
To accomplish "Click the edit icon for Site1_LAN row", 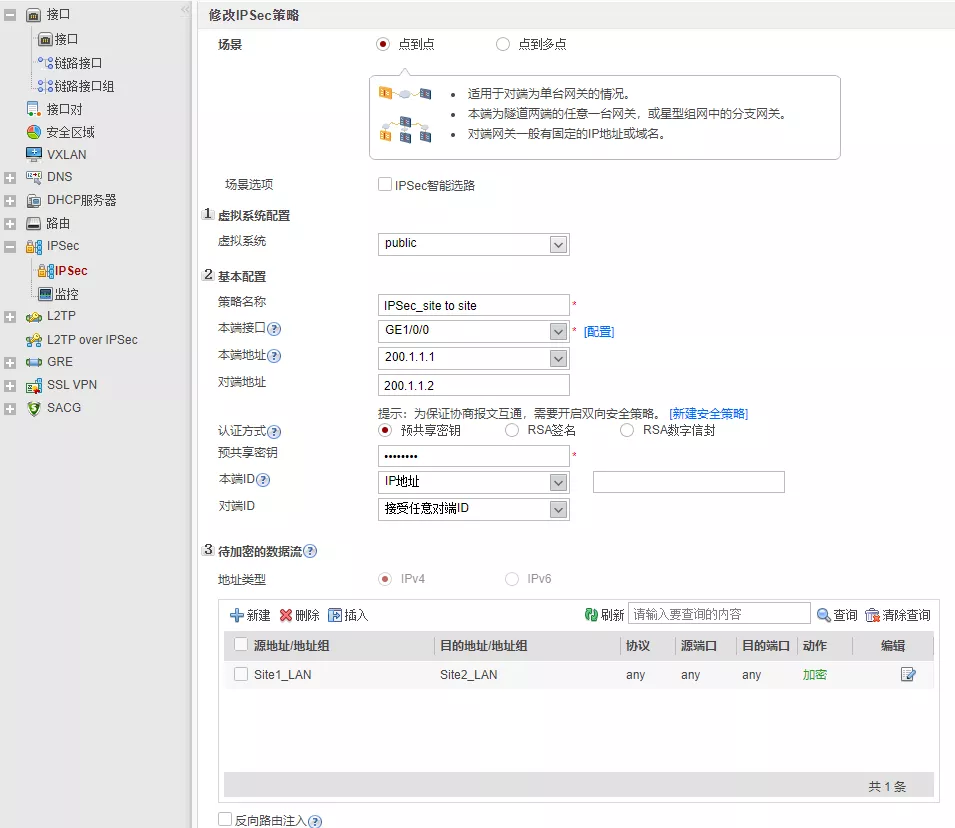I will tap(907, 675).
